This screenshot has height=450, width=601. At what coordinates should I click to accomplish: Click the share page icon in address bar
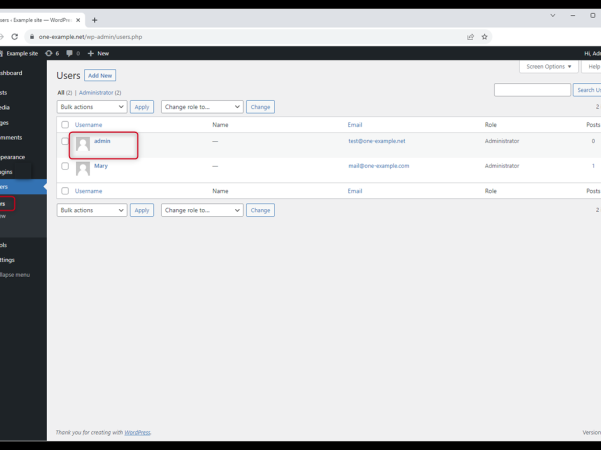tap(470, 36)
